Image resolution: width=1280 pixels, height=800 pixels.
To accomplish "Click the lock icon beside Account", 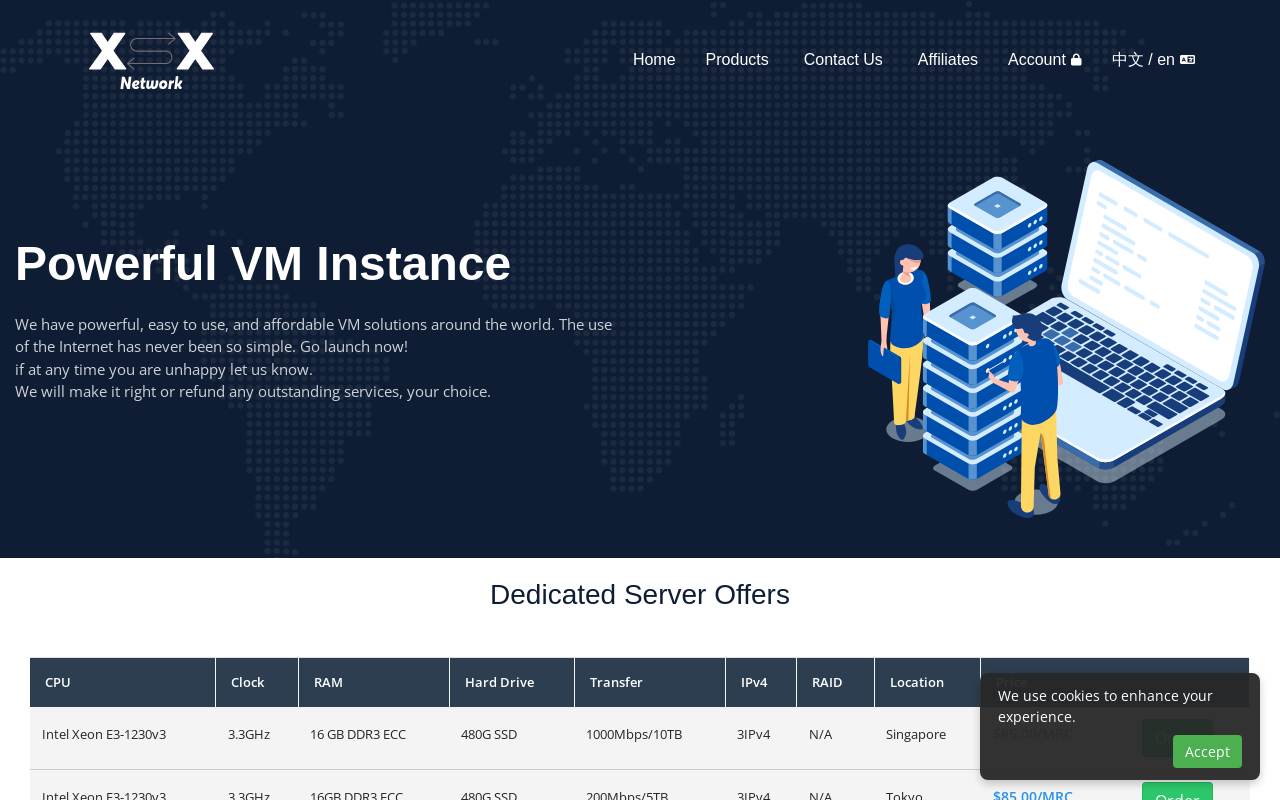I will (x=1076, y=60).
